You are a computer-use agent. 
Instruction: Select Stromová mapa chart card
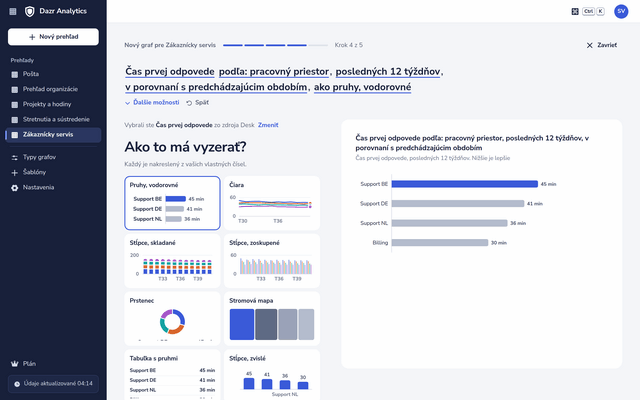point(272,319)
